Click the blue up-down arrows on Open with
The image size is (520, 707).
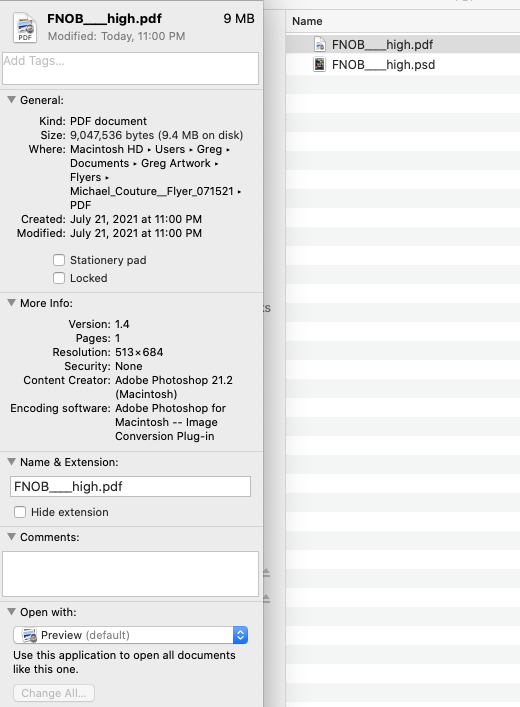click(240, 635)
